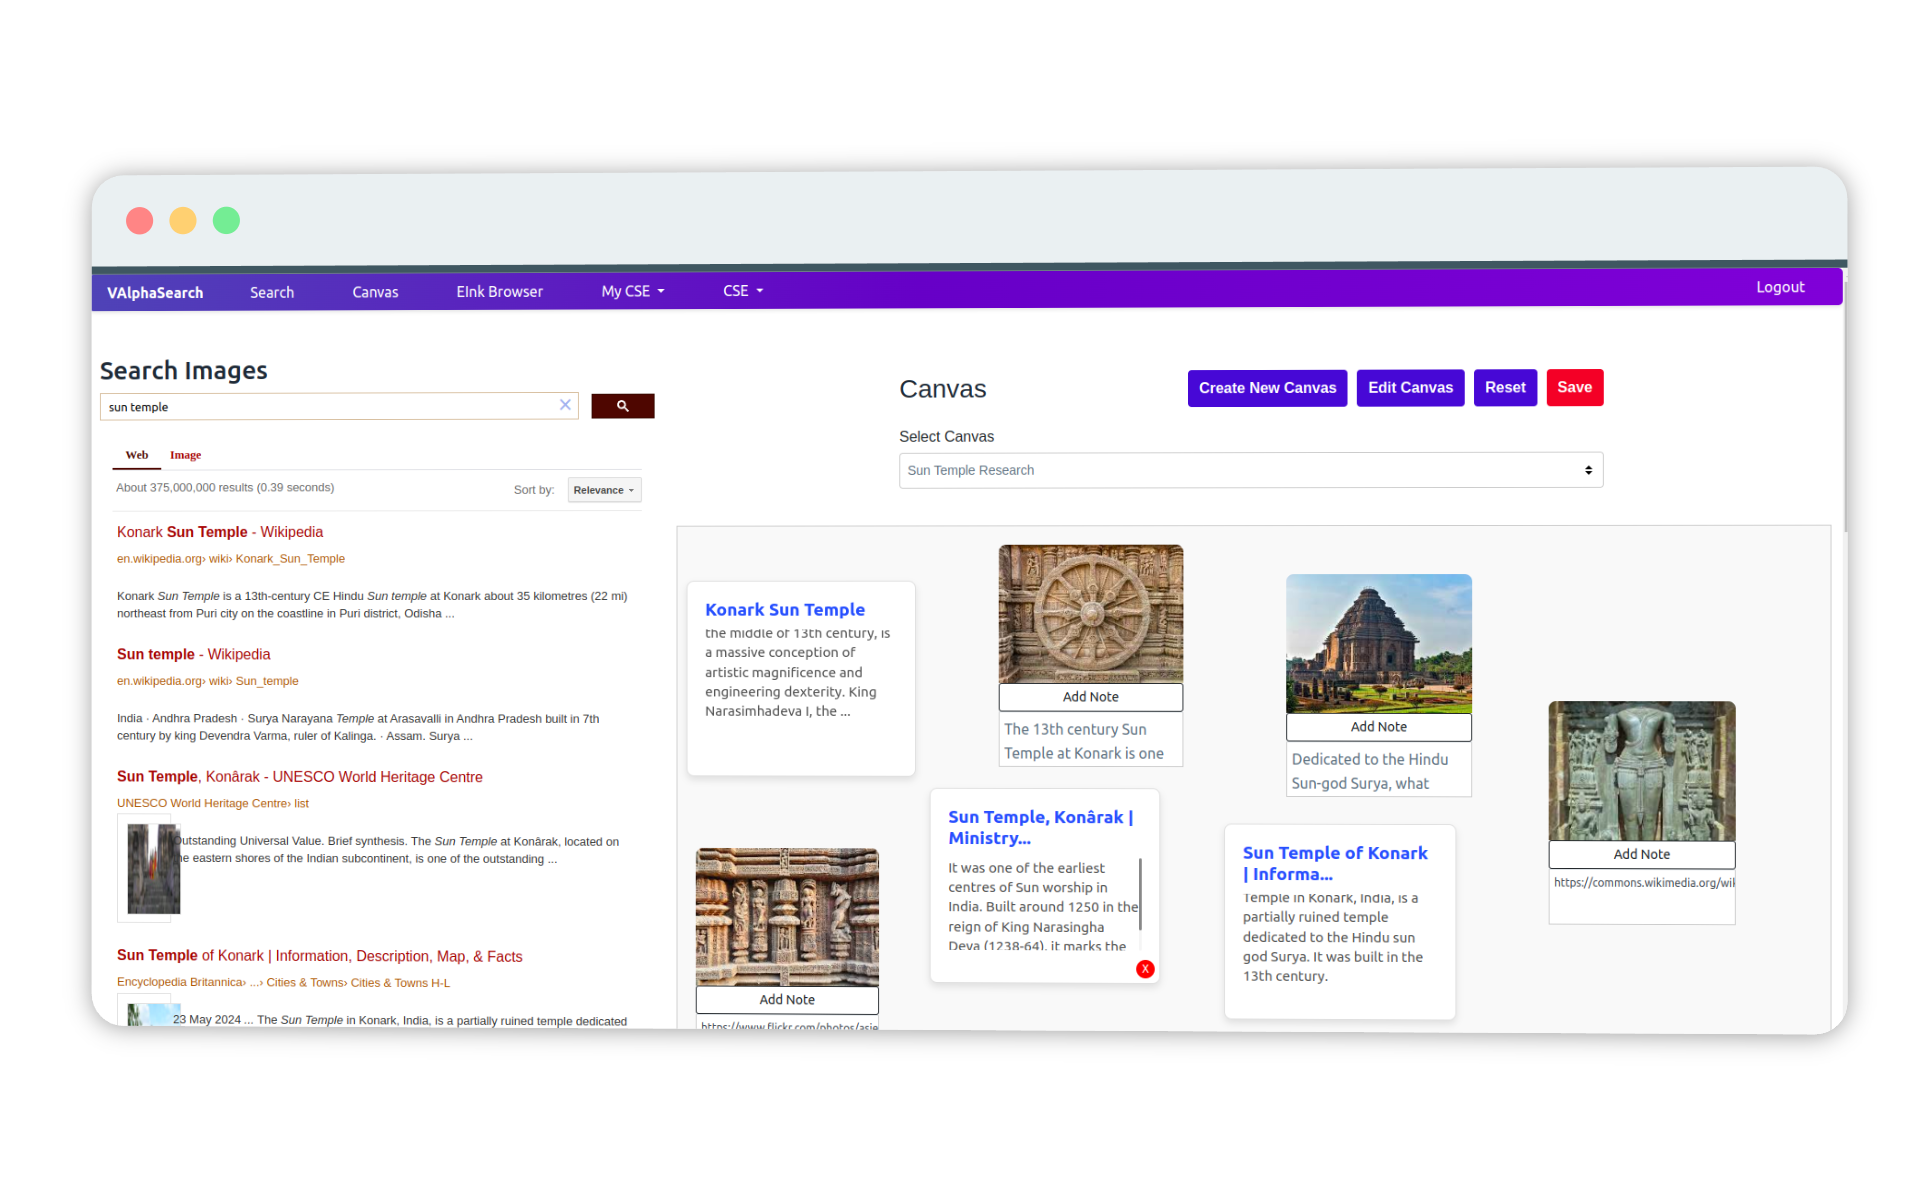Open the Canvas menu item
Image resolution: width=1920 pixels, height=1200 pixels.
pyautogui.click(x=373, y=290)
